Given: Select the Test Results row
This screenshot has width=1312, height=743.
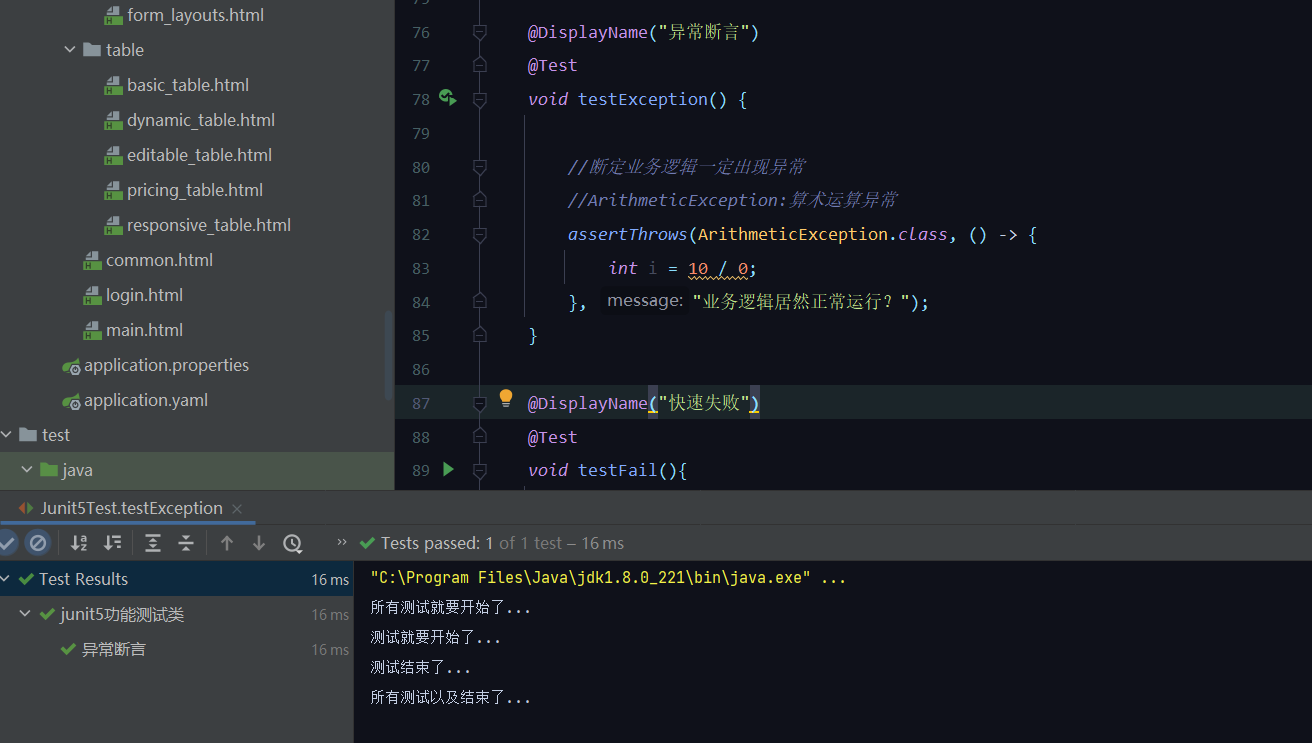Looking at the screenshot, I should (x=176, y=579).
